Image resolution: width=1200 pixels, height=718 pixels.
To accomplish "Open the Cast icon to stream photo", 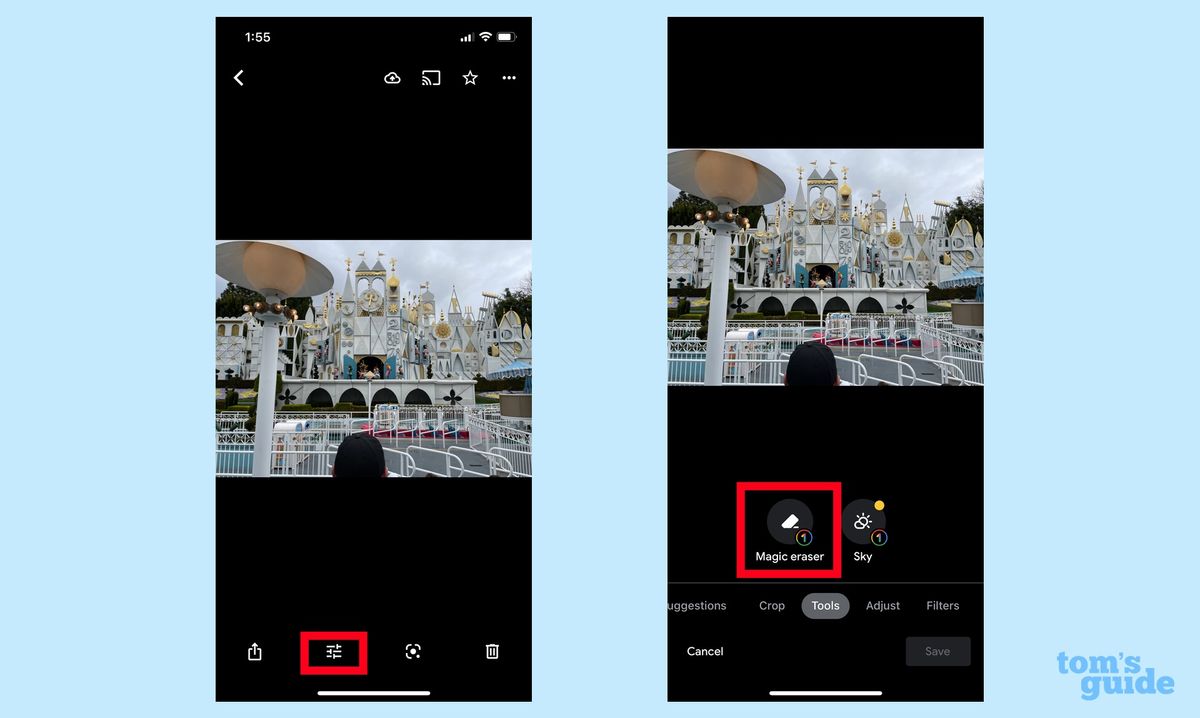I will 430,77.
